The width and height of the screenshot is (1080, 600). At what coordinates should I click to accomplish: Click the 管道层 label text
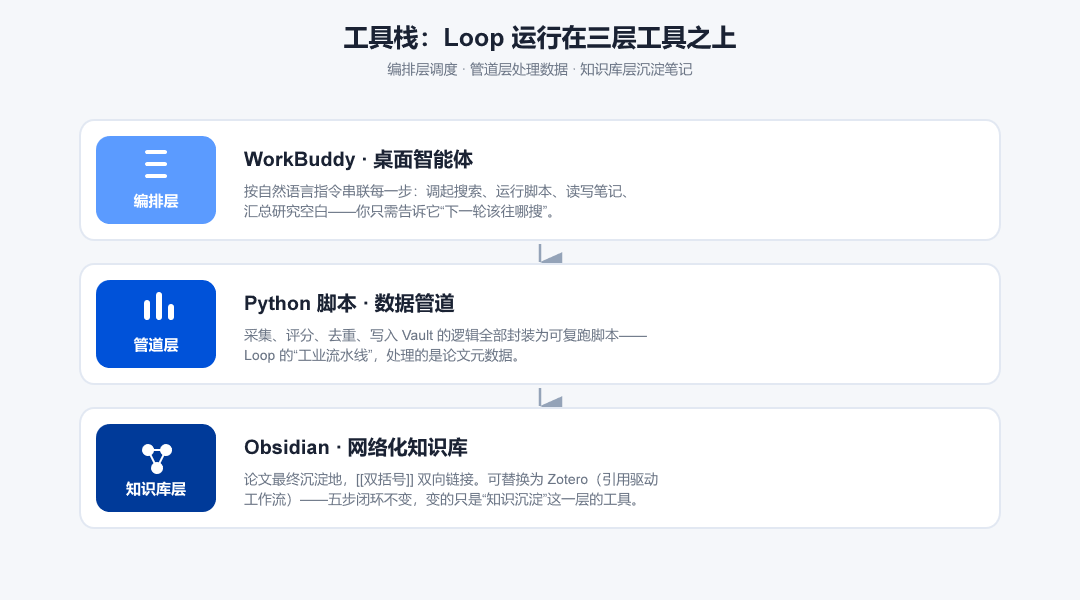point(156,345)
